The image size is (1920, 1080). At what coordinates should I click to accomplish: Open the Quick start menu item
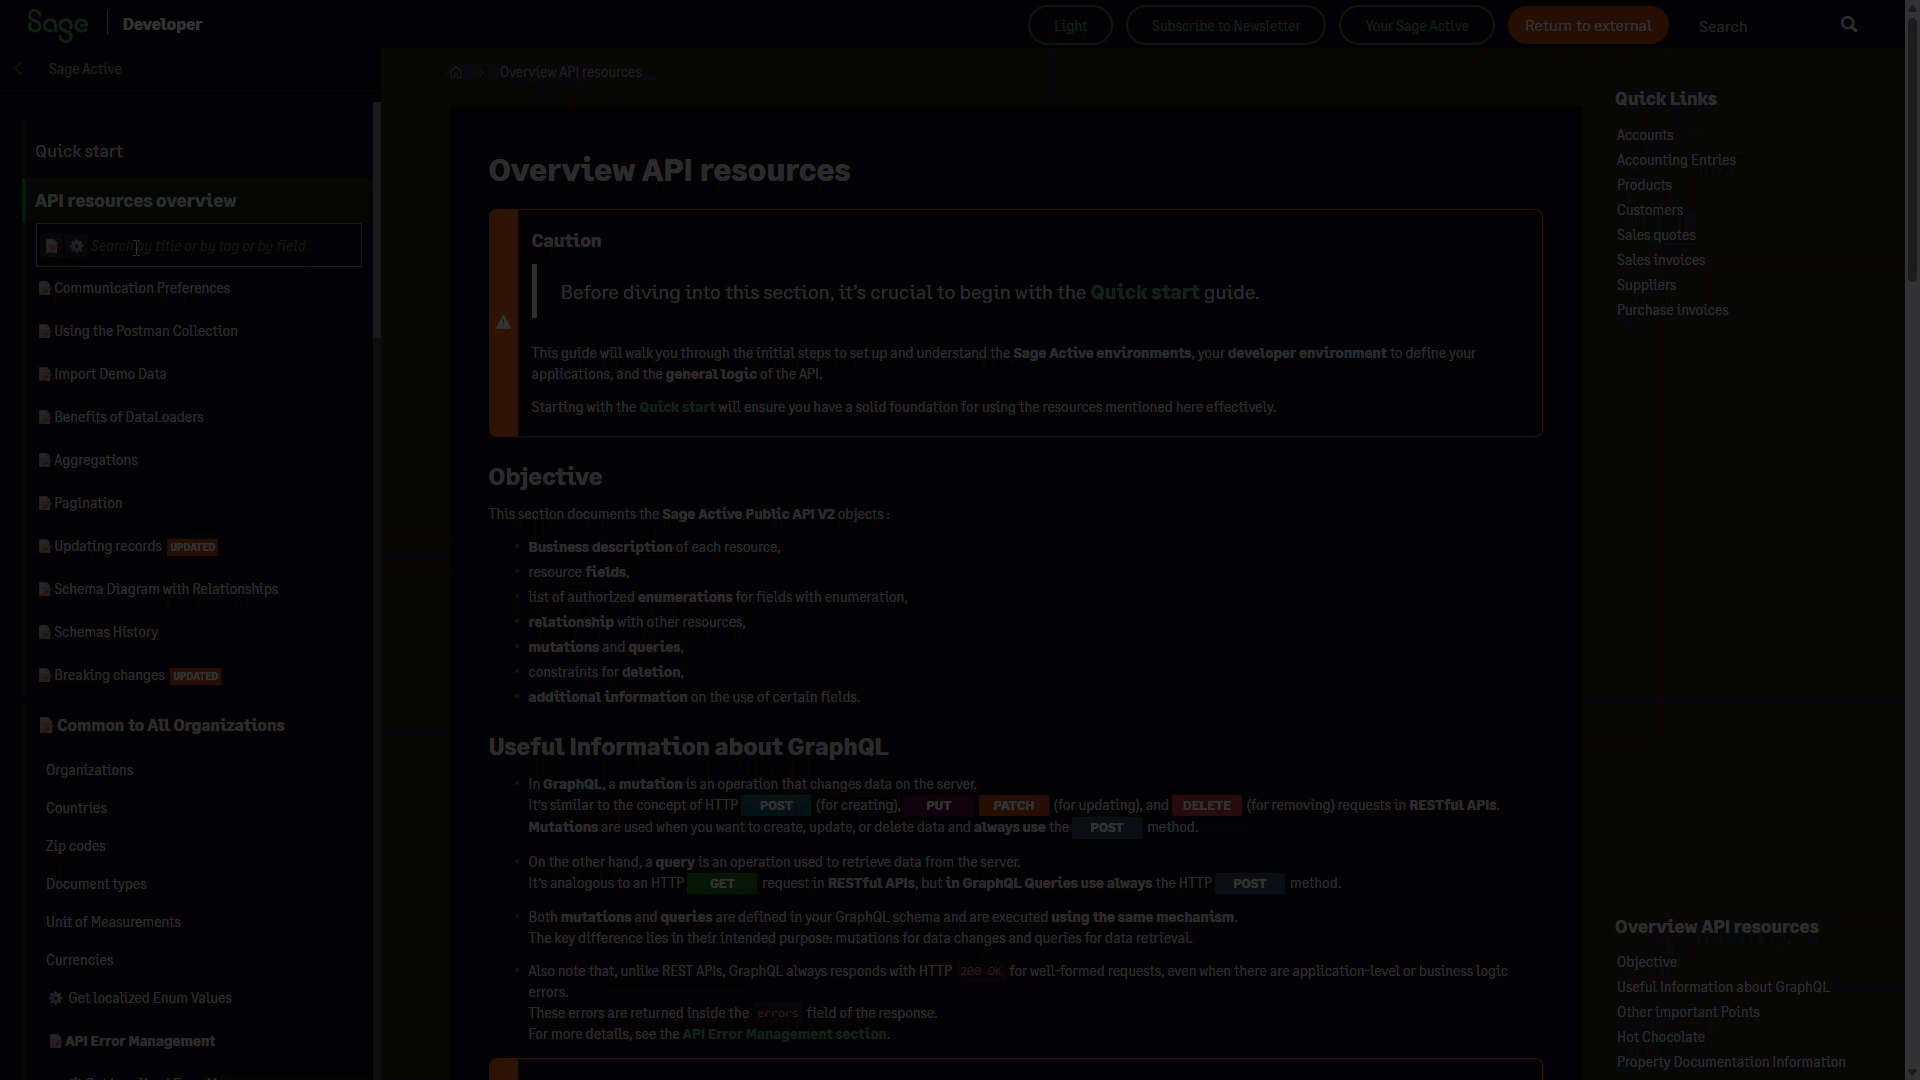point(79,151)
